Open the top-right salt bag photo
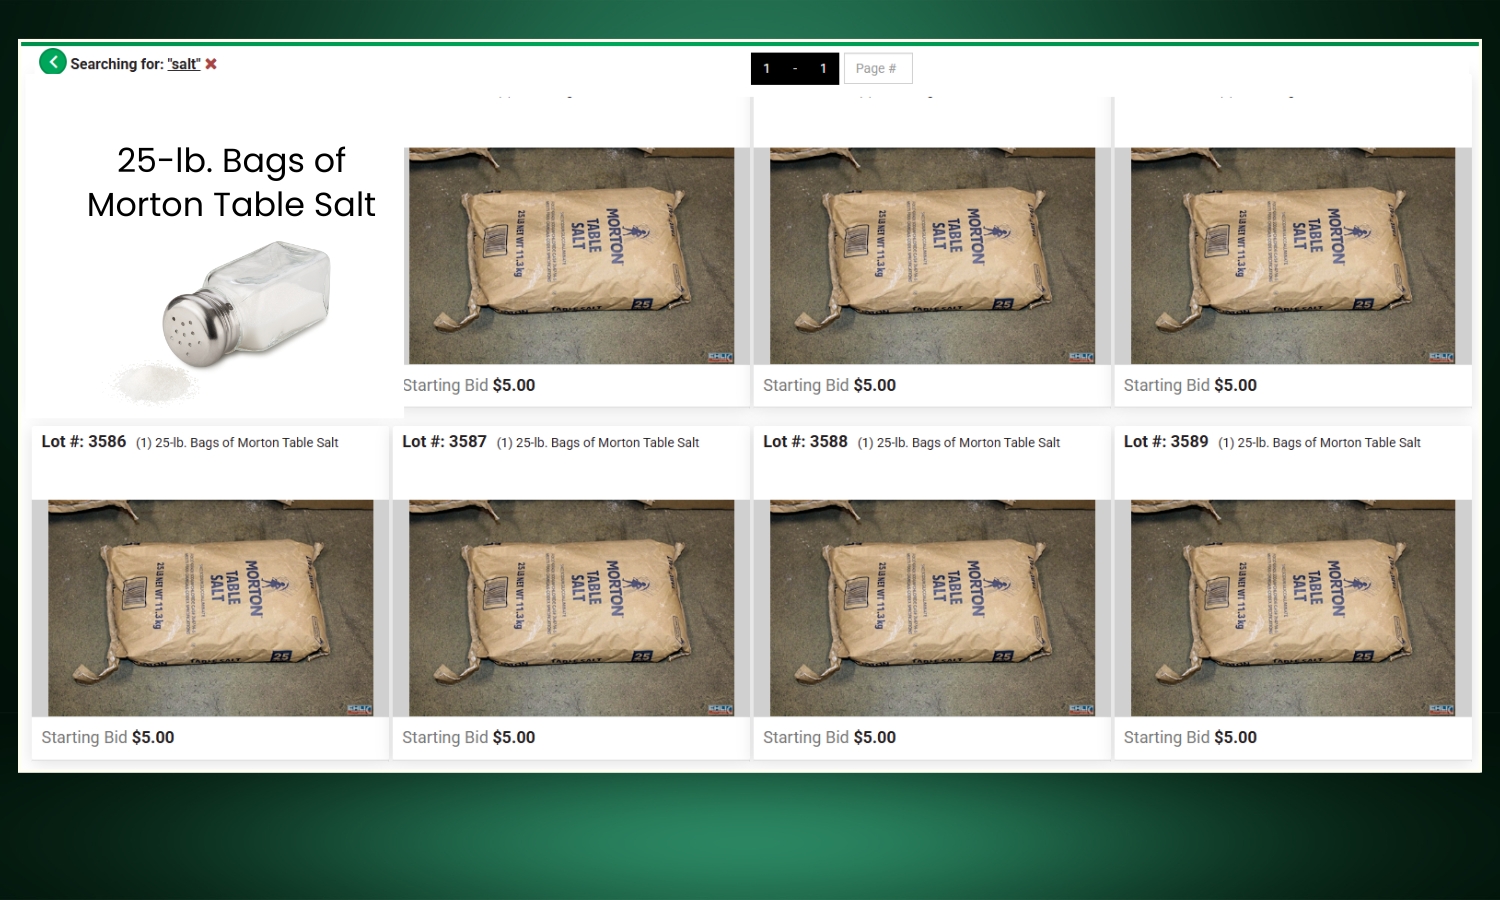The height and width of the screenshot is (900, 1500). tap(1293, 256)
